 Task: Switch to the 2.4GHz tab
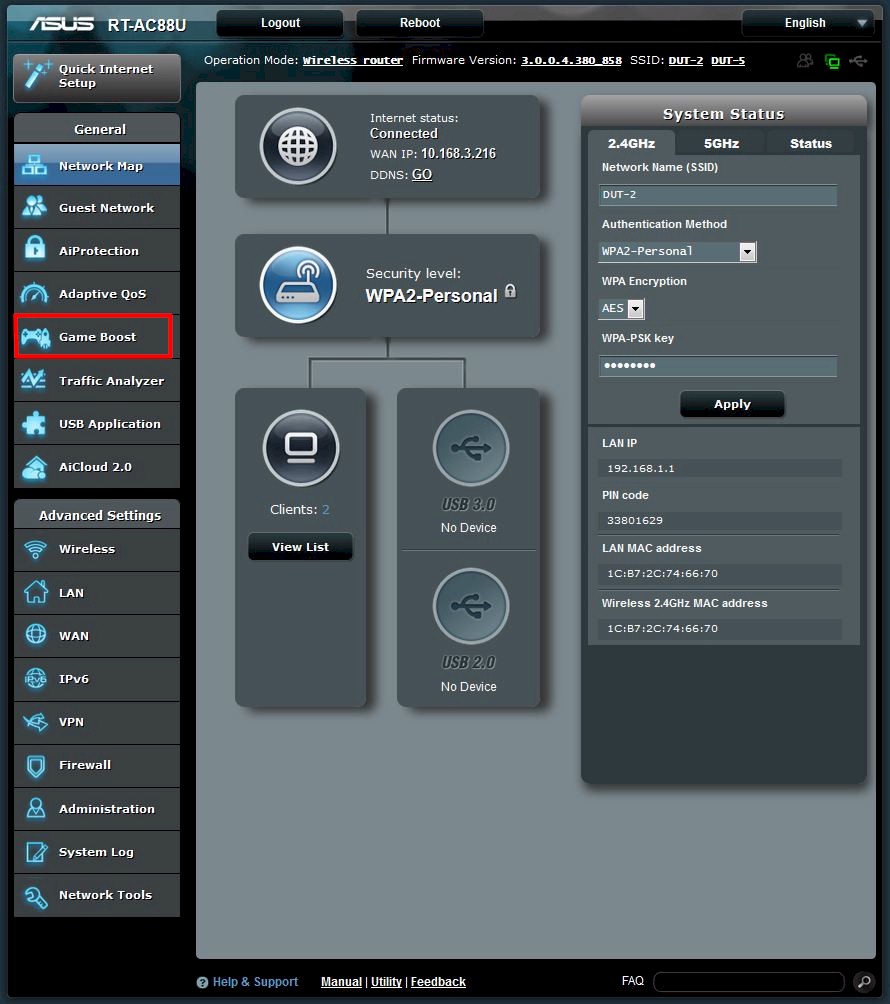coord(631,143)
